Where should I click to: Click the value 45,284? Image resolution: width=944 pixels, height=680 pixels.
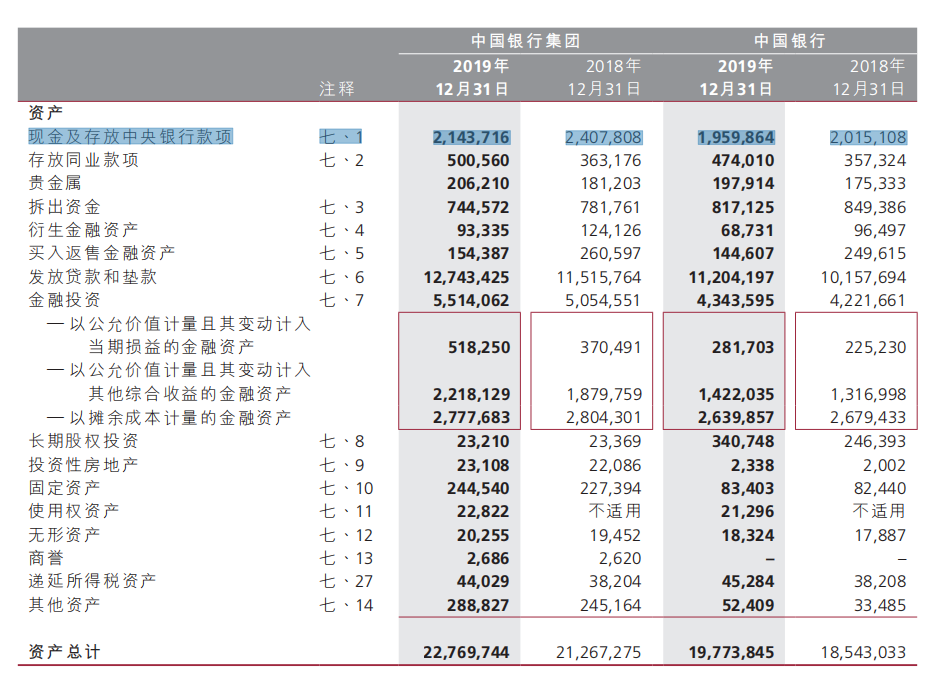748,581
